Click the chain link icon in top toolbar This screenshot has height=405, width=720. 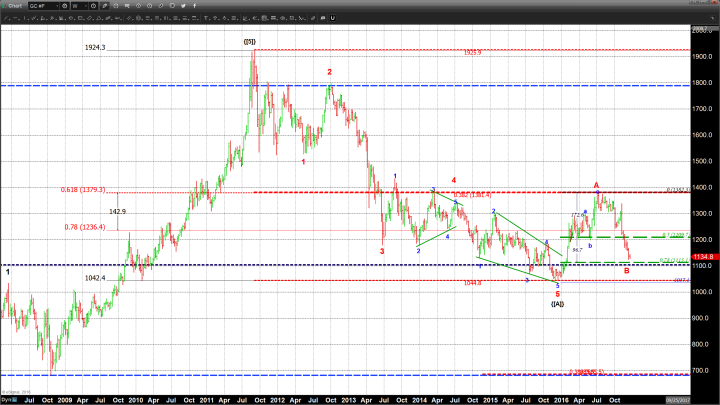(160, 6)
